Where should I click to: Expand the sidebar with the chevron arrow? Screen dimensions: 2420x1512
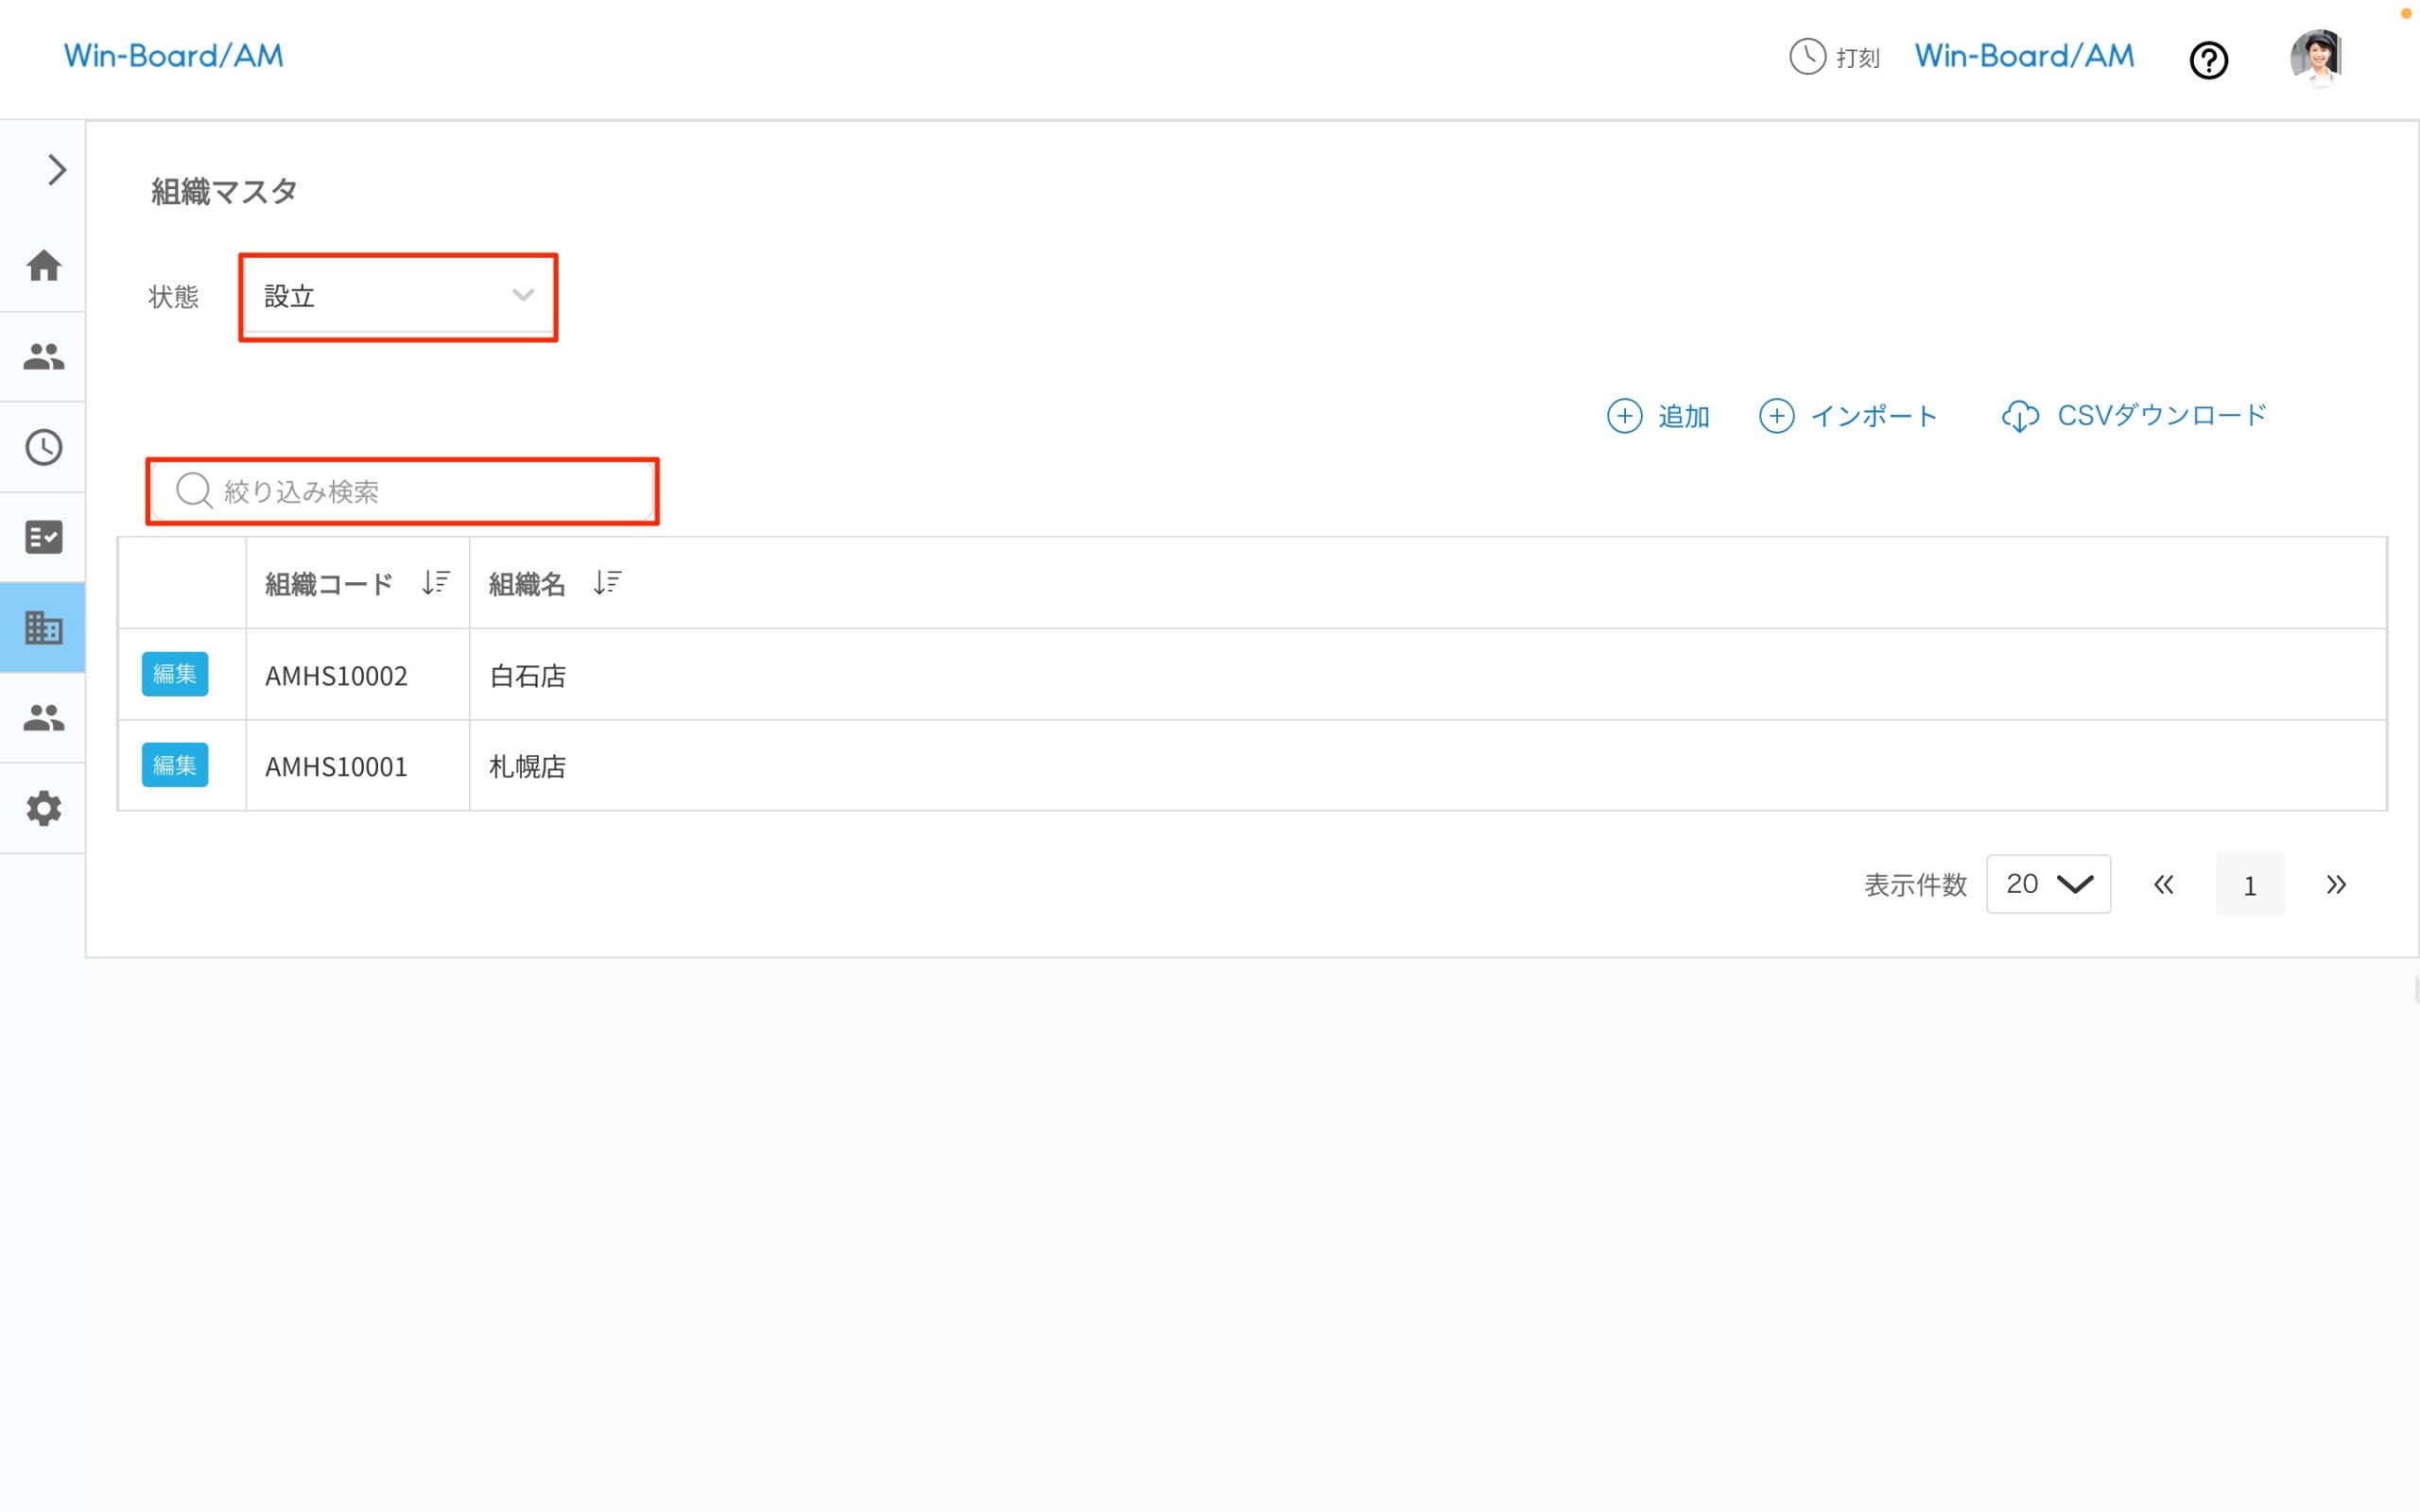click(x=56, y=170)
